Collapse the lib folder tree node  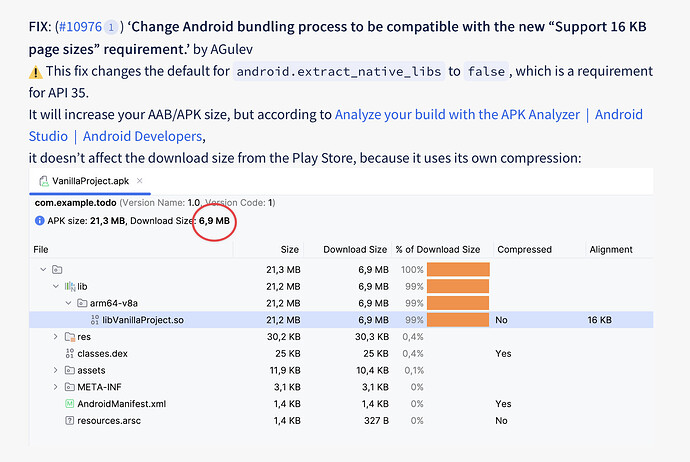[56, 286]
